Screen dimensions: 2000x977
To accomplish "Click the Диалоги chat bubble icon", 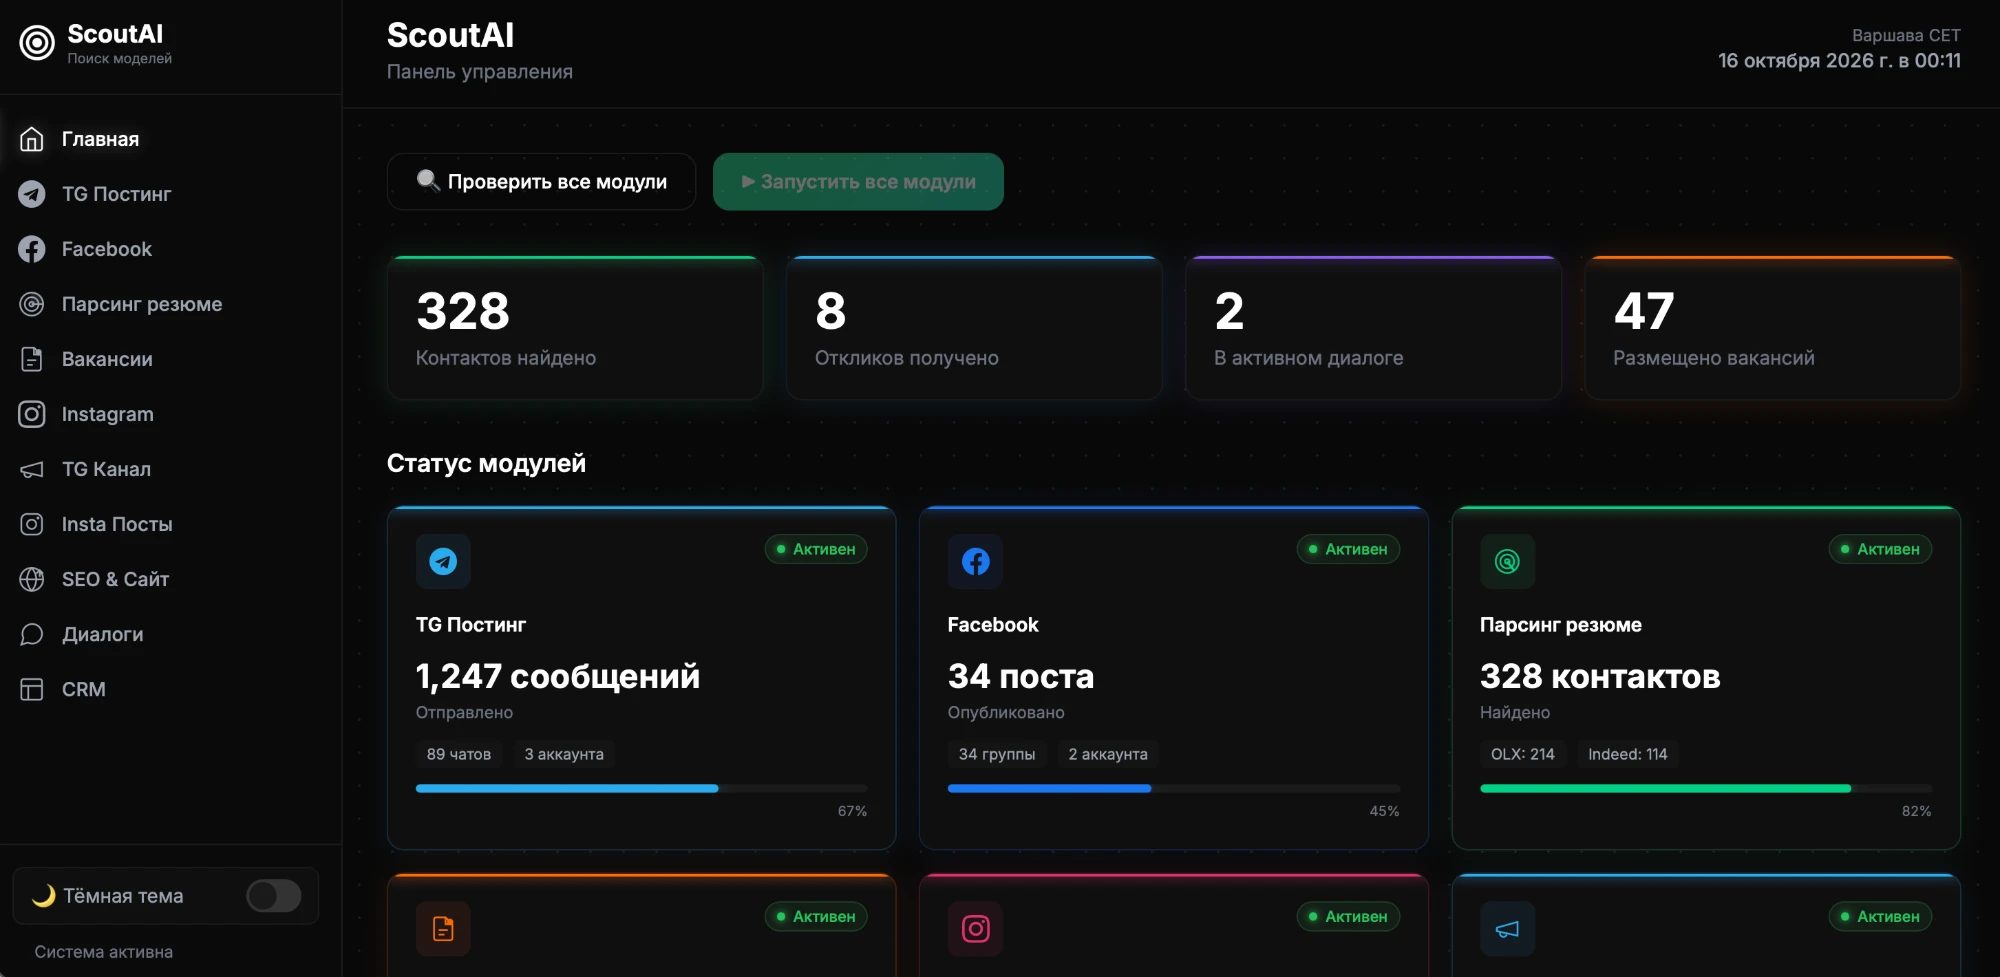I will (x=32, y=634).
